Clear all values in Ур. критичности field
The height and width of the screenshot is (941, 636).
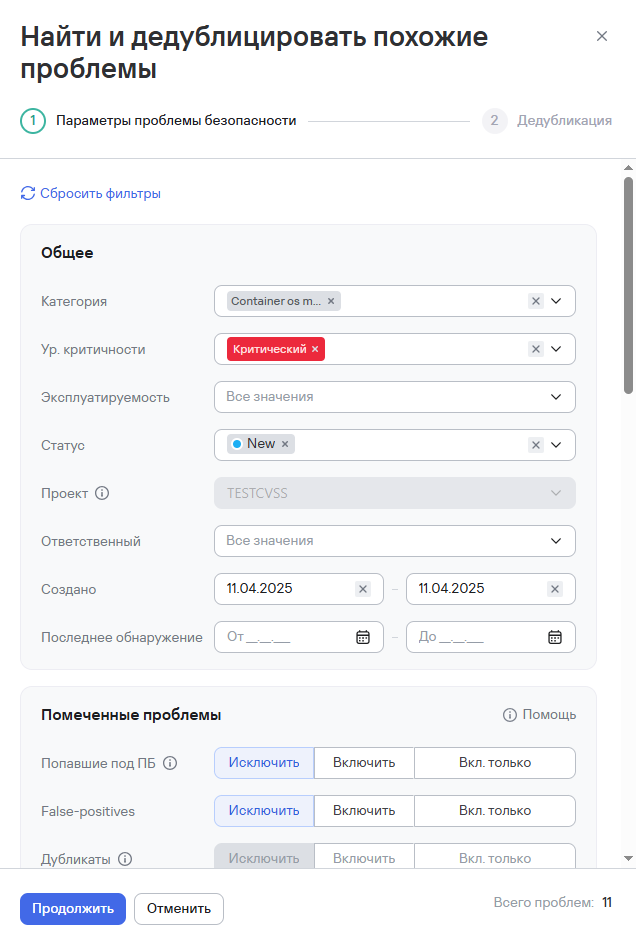536,349
